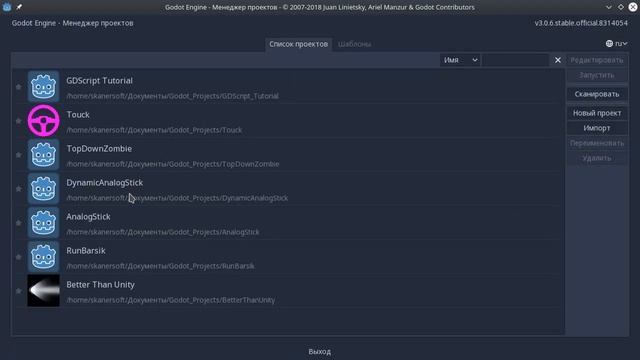Open the ru language dropdown
The width and height of the screenshot is (640, 360).
(617, 43)
